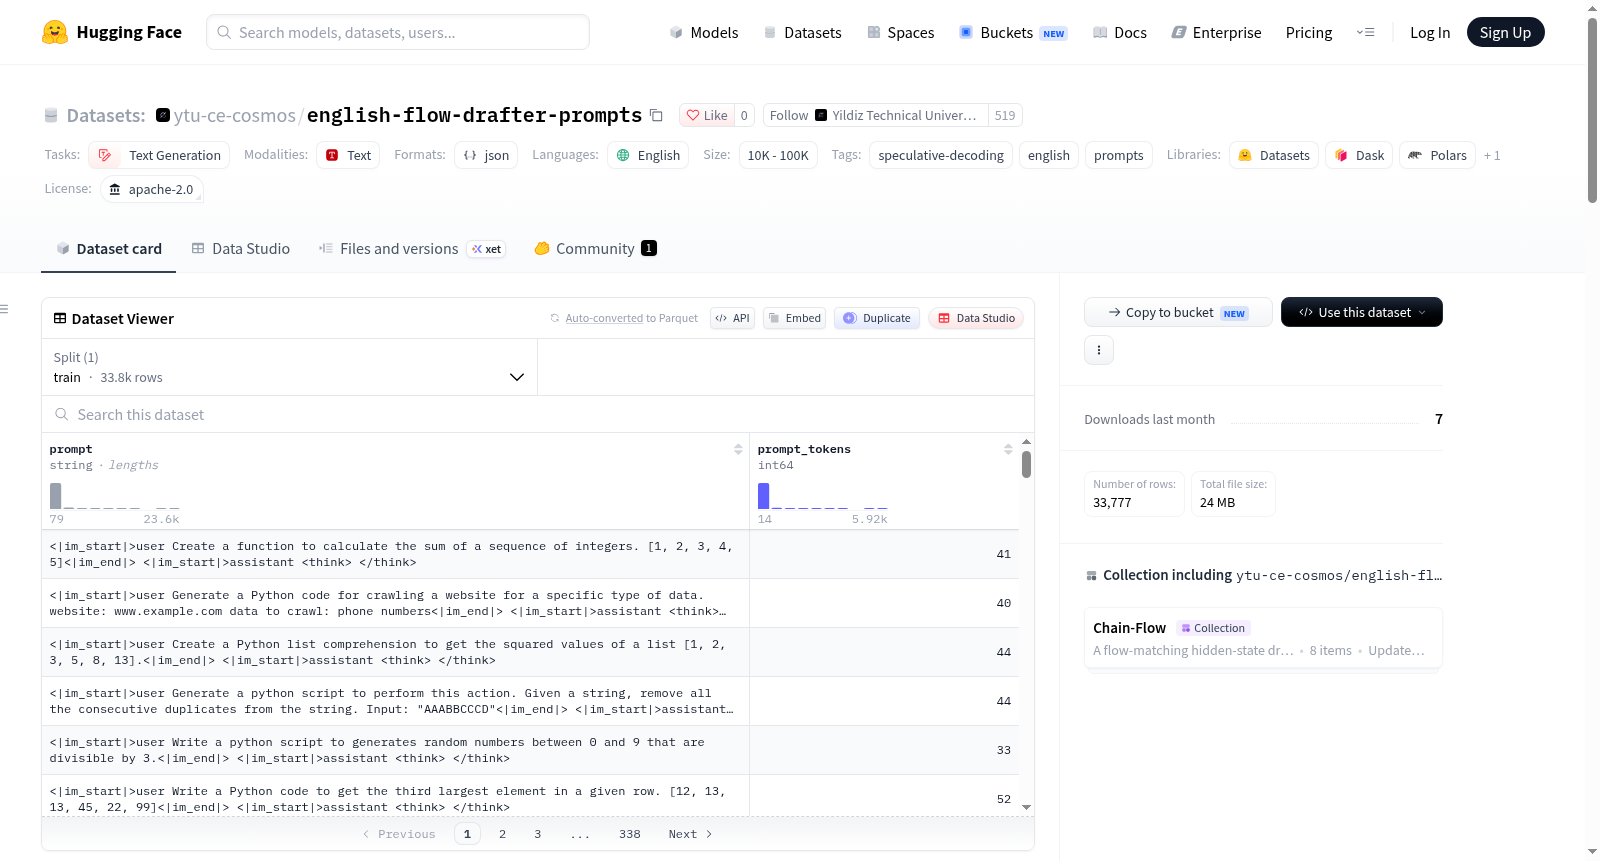The width and height of the screenshot is (1600, 861).
Task: Open the ytu-ce-cosmos organization link
Action: (235, 115)
